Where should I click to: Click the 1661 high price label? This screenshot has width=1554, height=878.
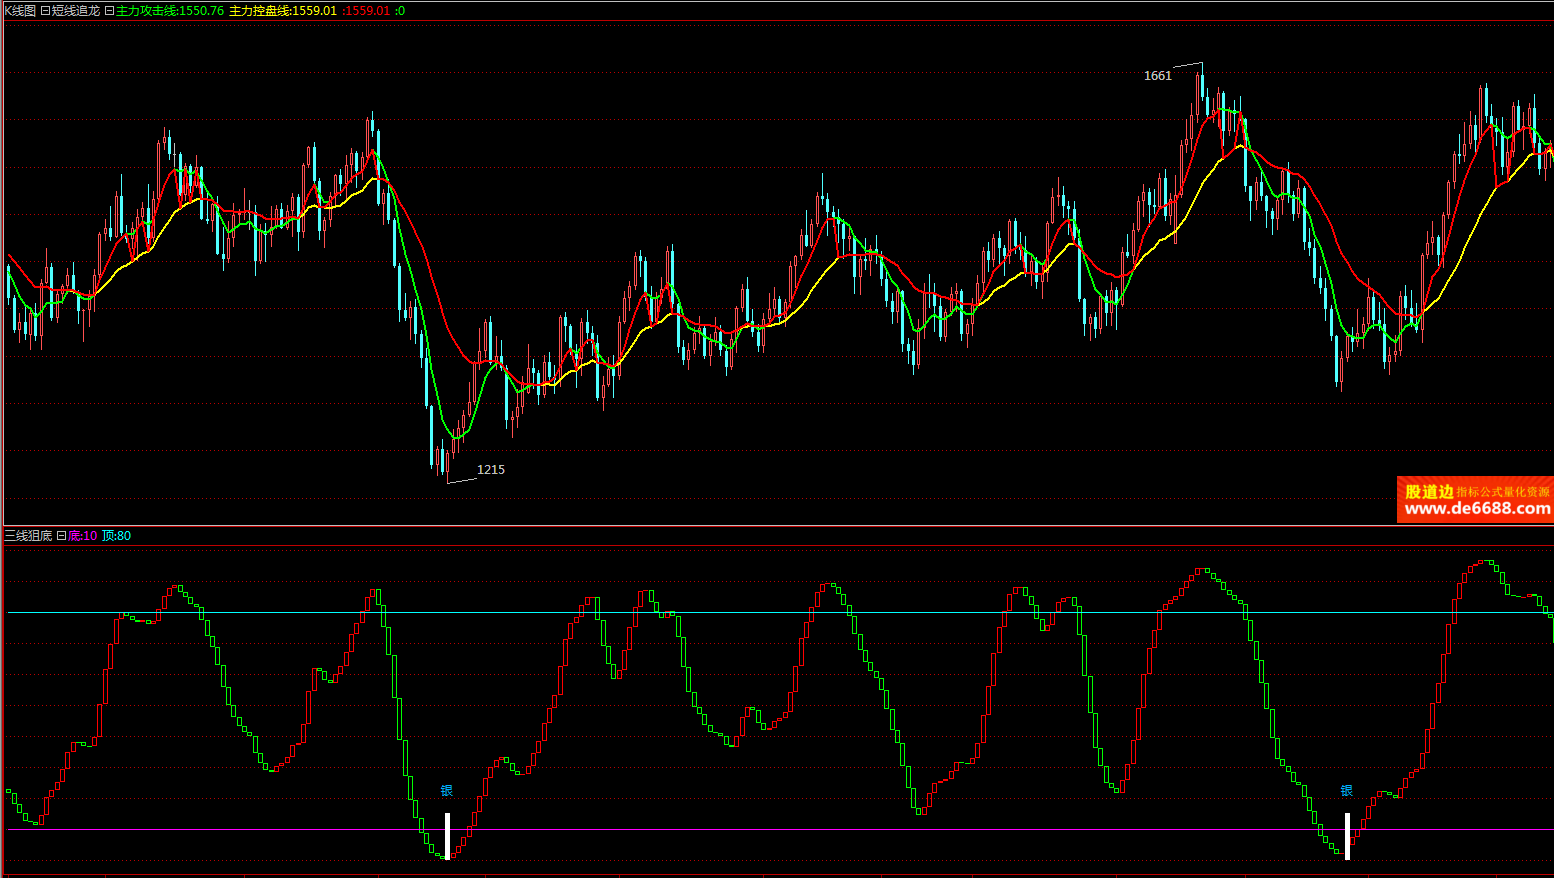[x=1157, y=76]
